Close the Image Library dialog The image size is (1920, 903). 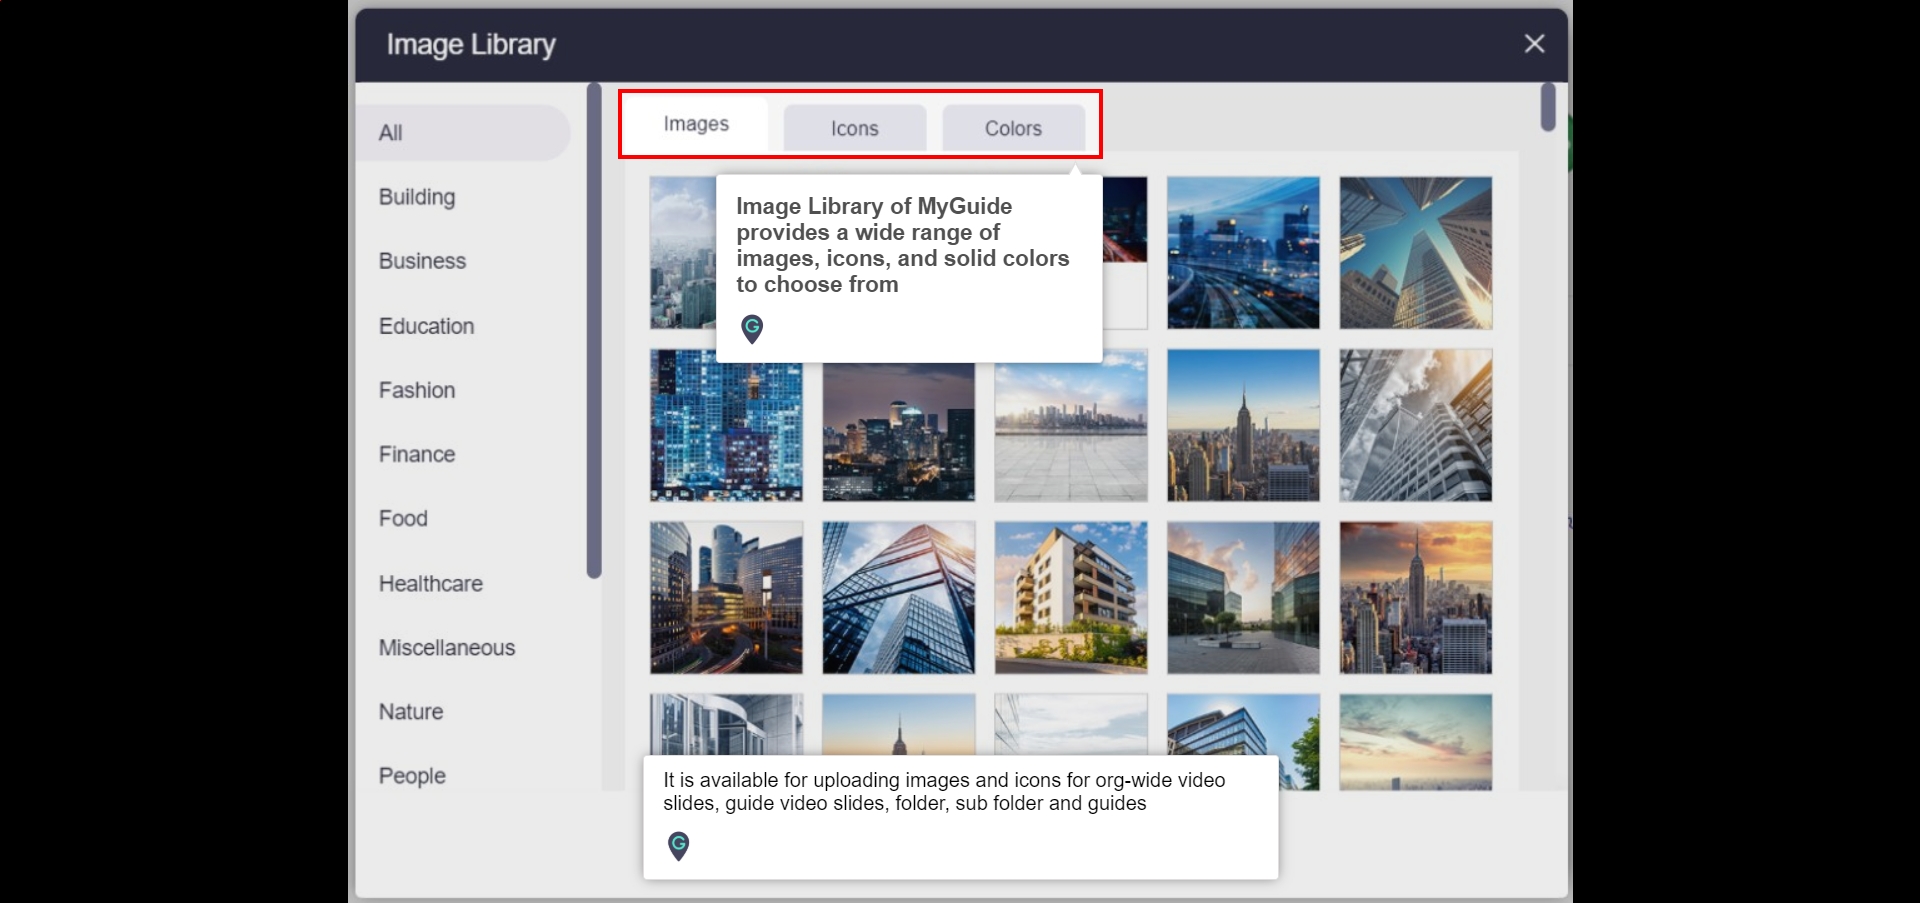point(1534,44)
